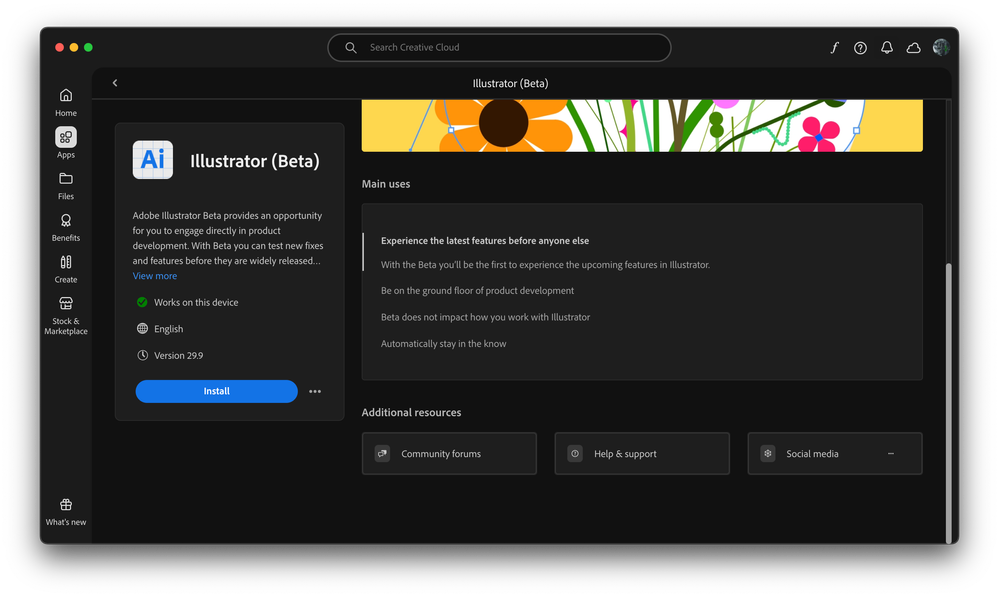Click the 'Additional resources' heading
The image size is (999, 597).
coord(412,412)
